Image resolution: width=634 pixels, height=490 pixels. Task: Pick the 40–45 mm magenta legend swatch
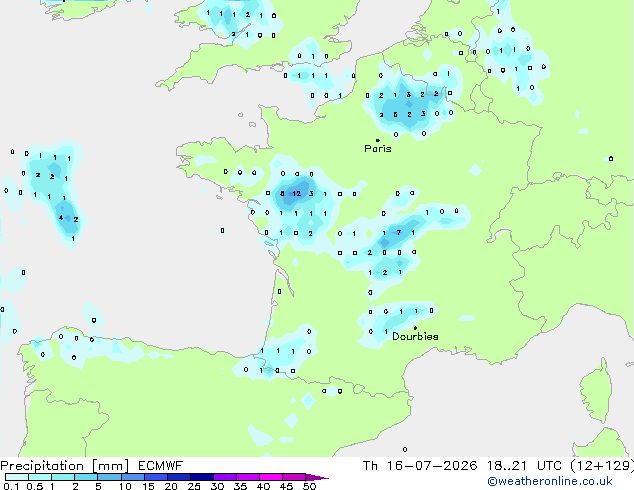[x=271, y=477]
